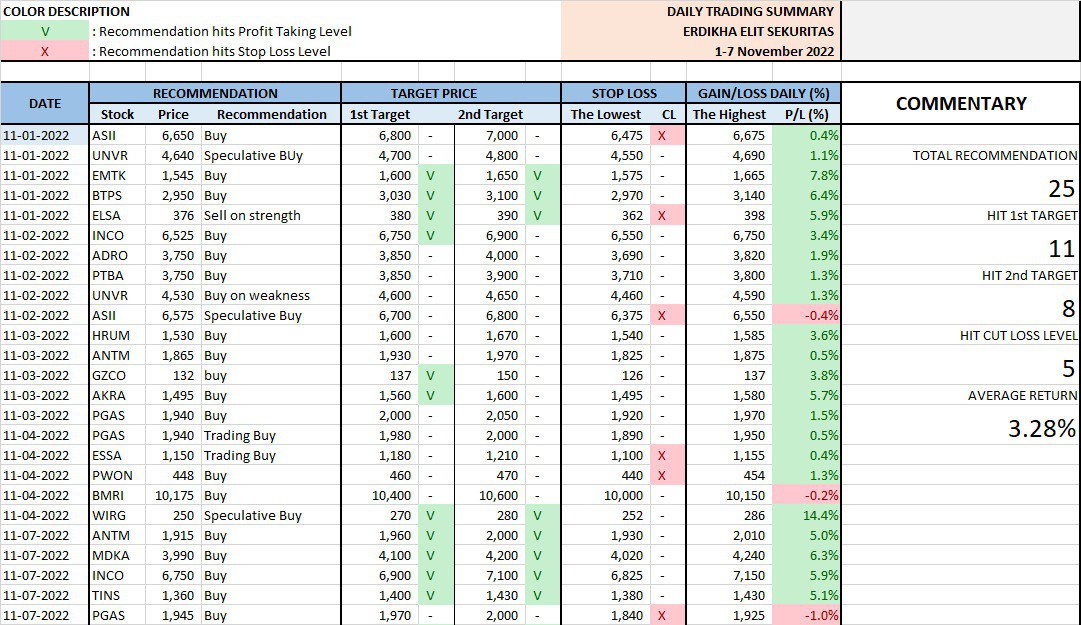This screenshot has width=1081, height=625.
Task: Select the DAILY TRADING SUMMARY title cell
Action: coord(750,11)
